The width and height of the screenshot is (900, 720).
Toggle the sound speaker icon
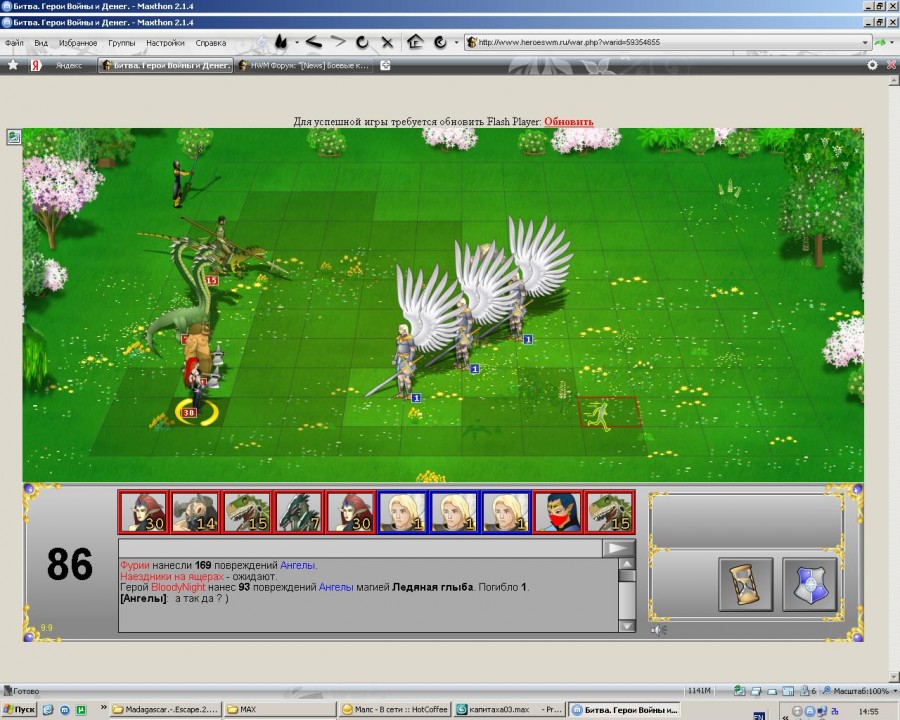(x=658, y=630)
